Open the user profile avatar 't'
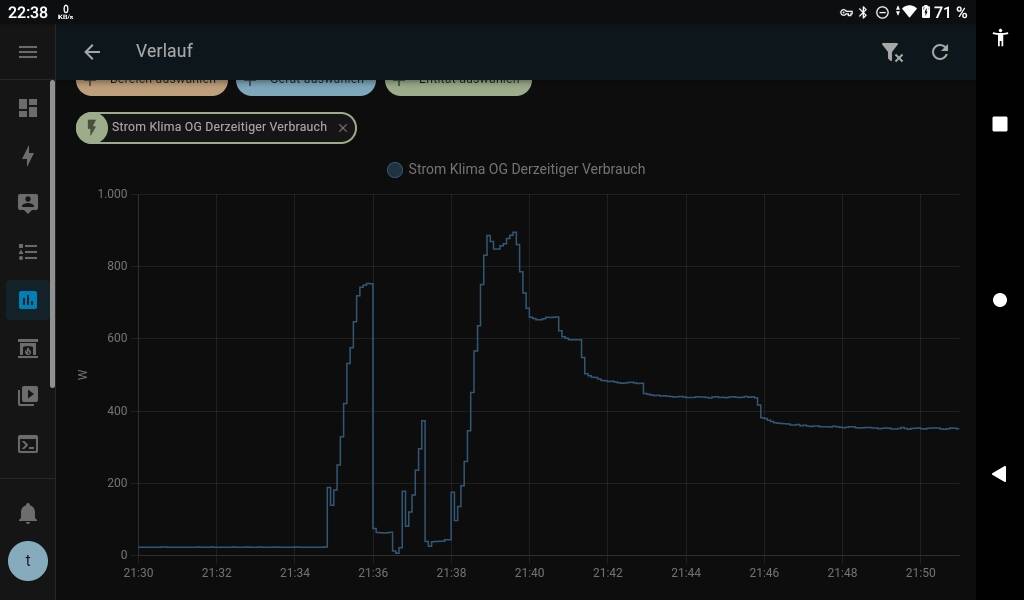The image size is (1024, 600). [x=28, y=561]
